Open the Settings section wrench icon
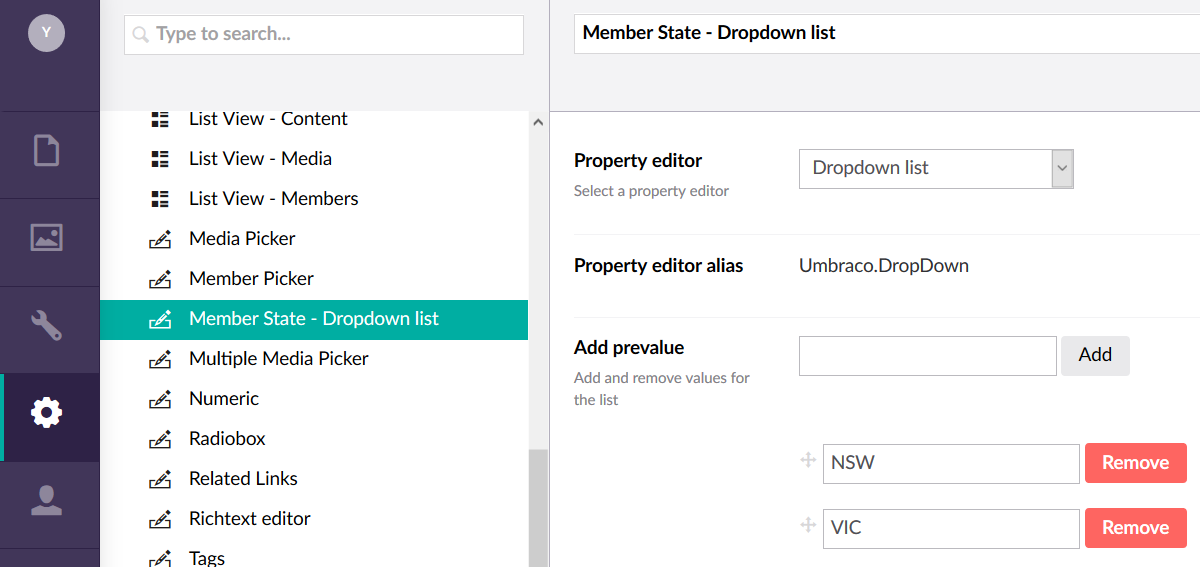 tap(47, 325)
